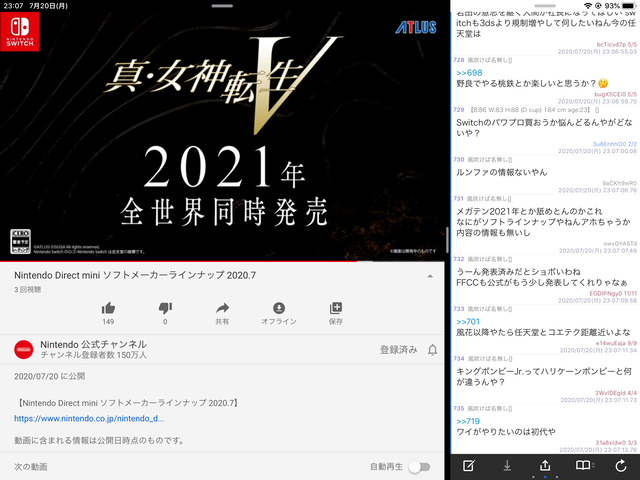Reload the thread with refresh icon
This screenshot has width=640, height=480.
(x=621, y=466)
